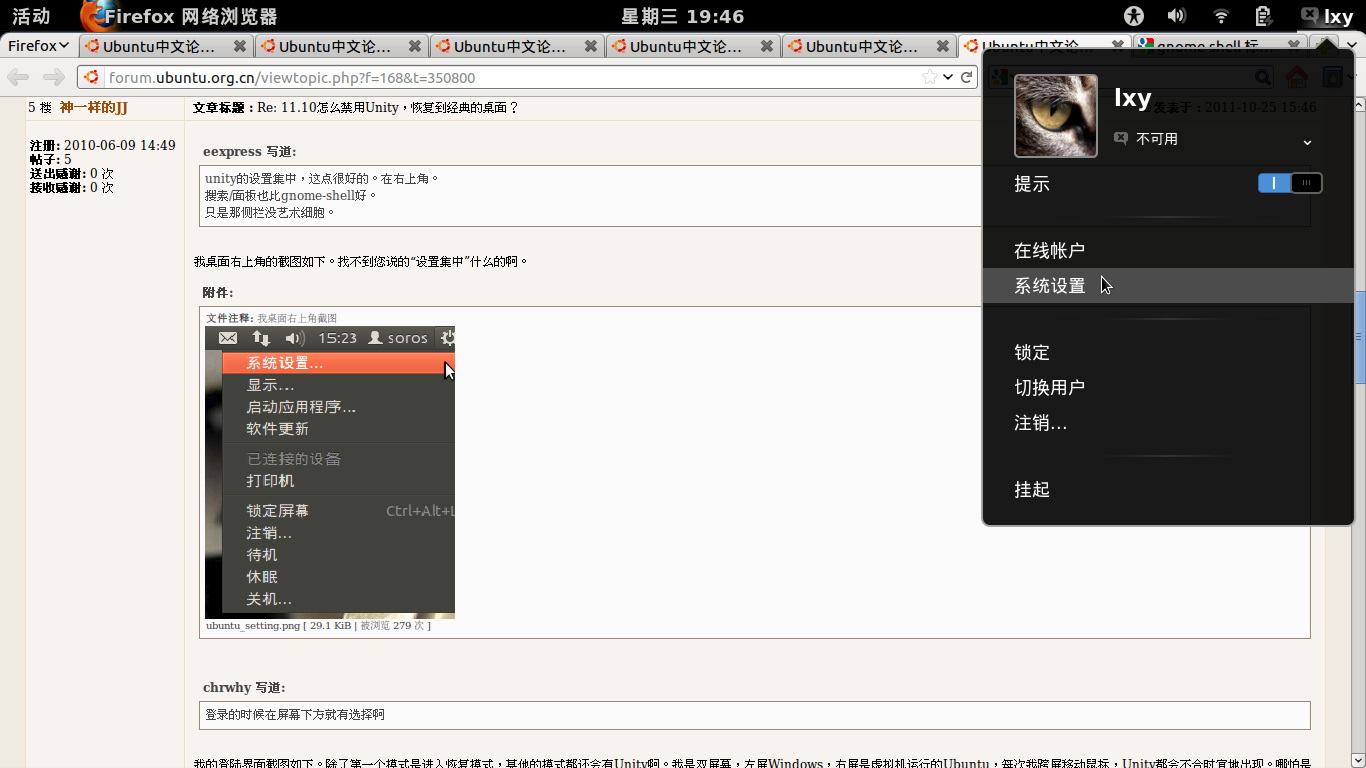Open the address bar history dropdown
Screen dimensions: 1366x768
947,77
